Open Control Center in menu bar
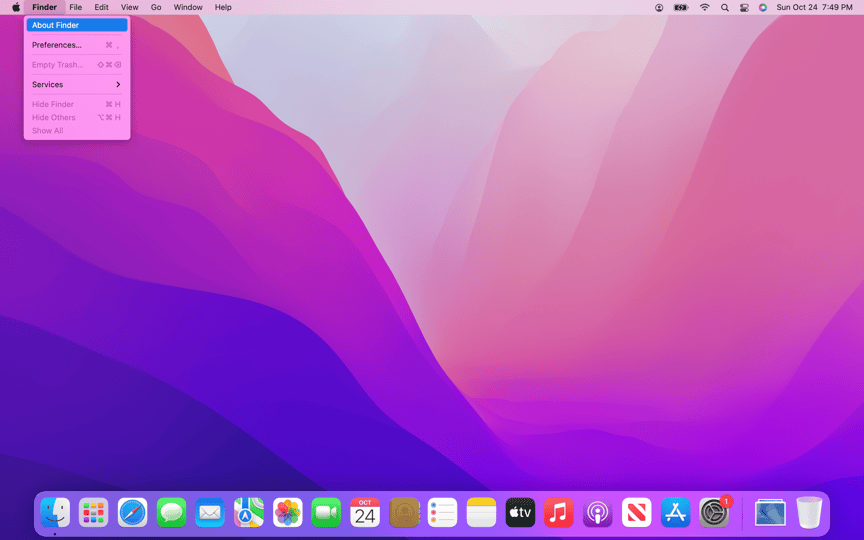This screenshot has height=540, width=864. [744, 7]
